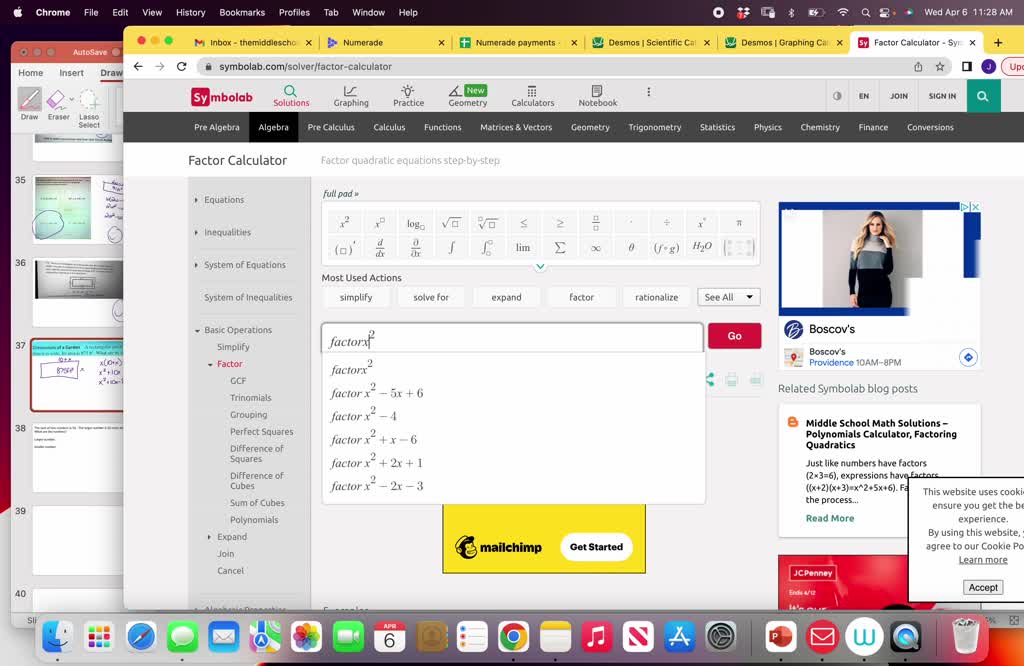Image resolution: width=1024 pixels, height=666 pixels.
Task: Open the Calculators icon
Action: 532,96
